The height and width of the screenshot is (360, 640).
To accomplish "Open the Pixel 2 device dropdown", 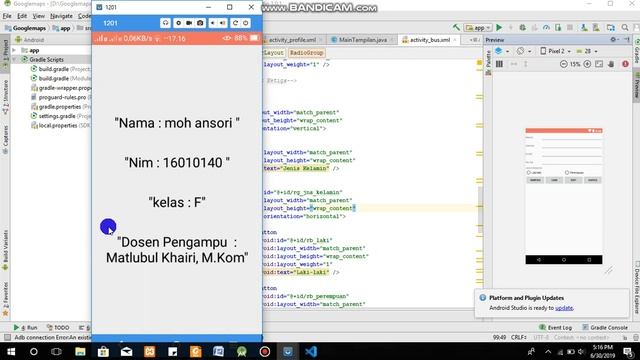I will point(556,51).
